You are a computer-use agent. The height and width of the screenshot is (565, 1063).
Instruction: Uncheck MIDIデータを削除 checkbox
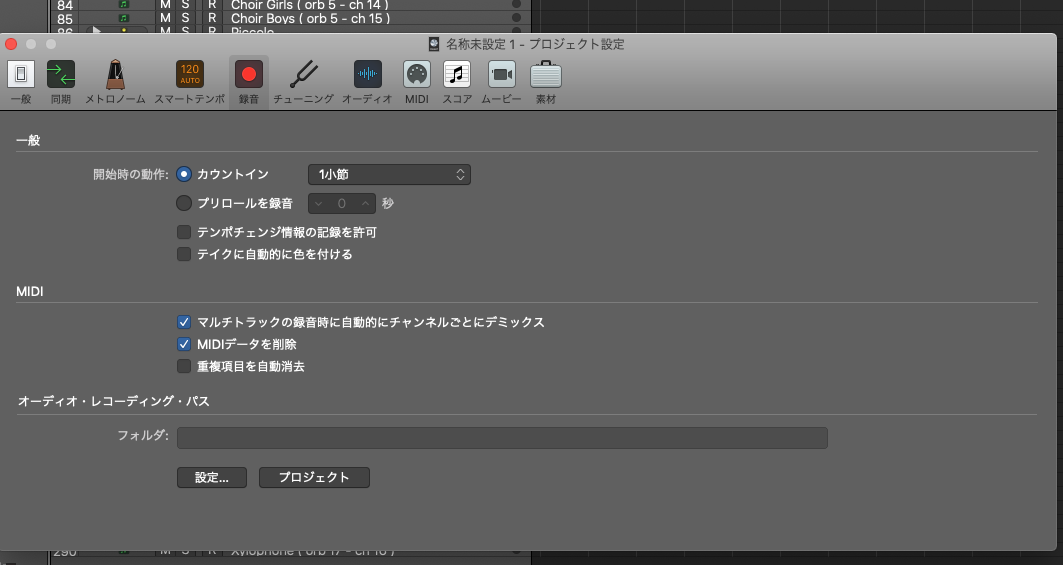tap(184, 344)
